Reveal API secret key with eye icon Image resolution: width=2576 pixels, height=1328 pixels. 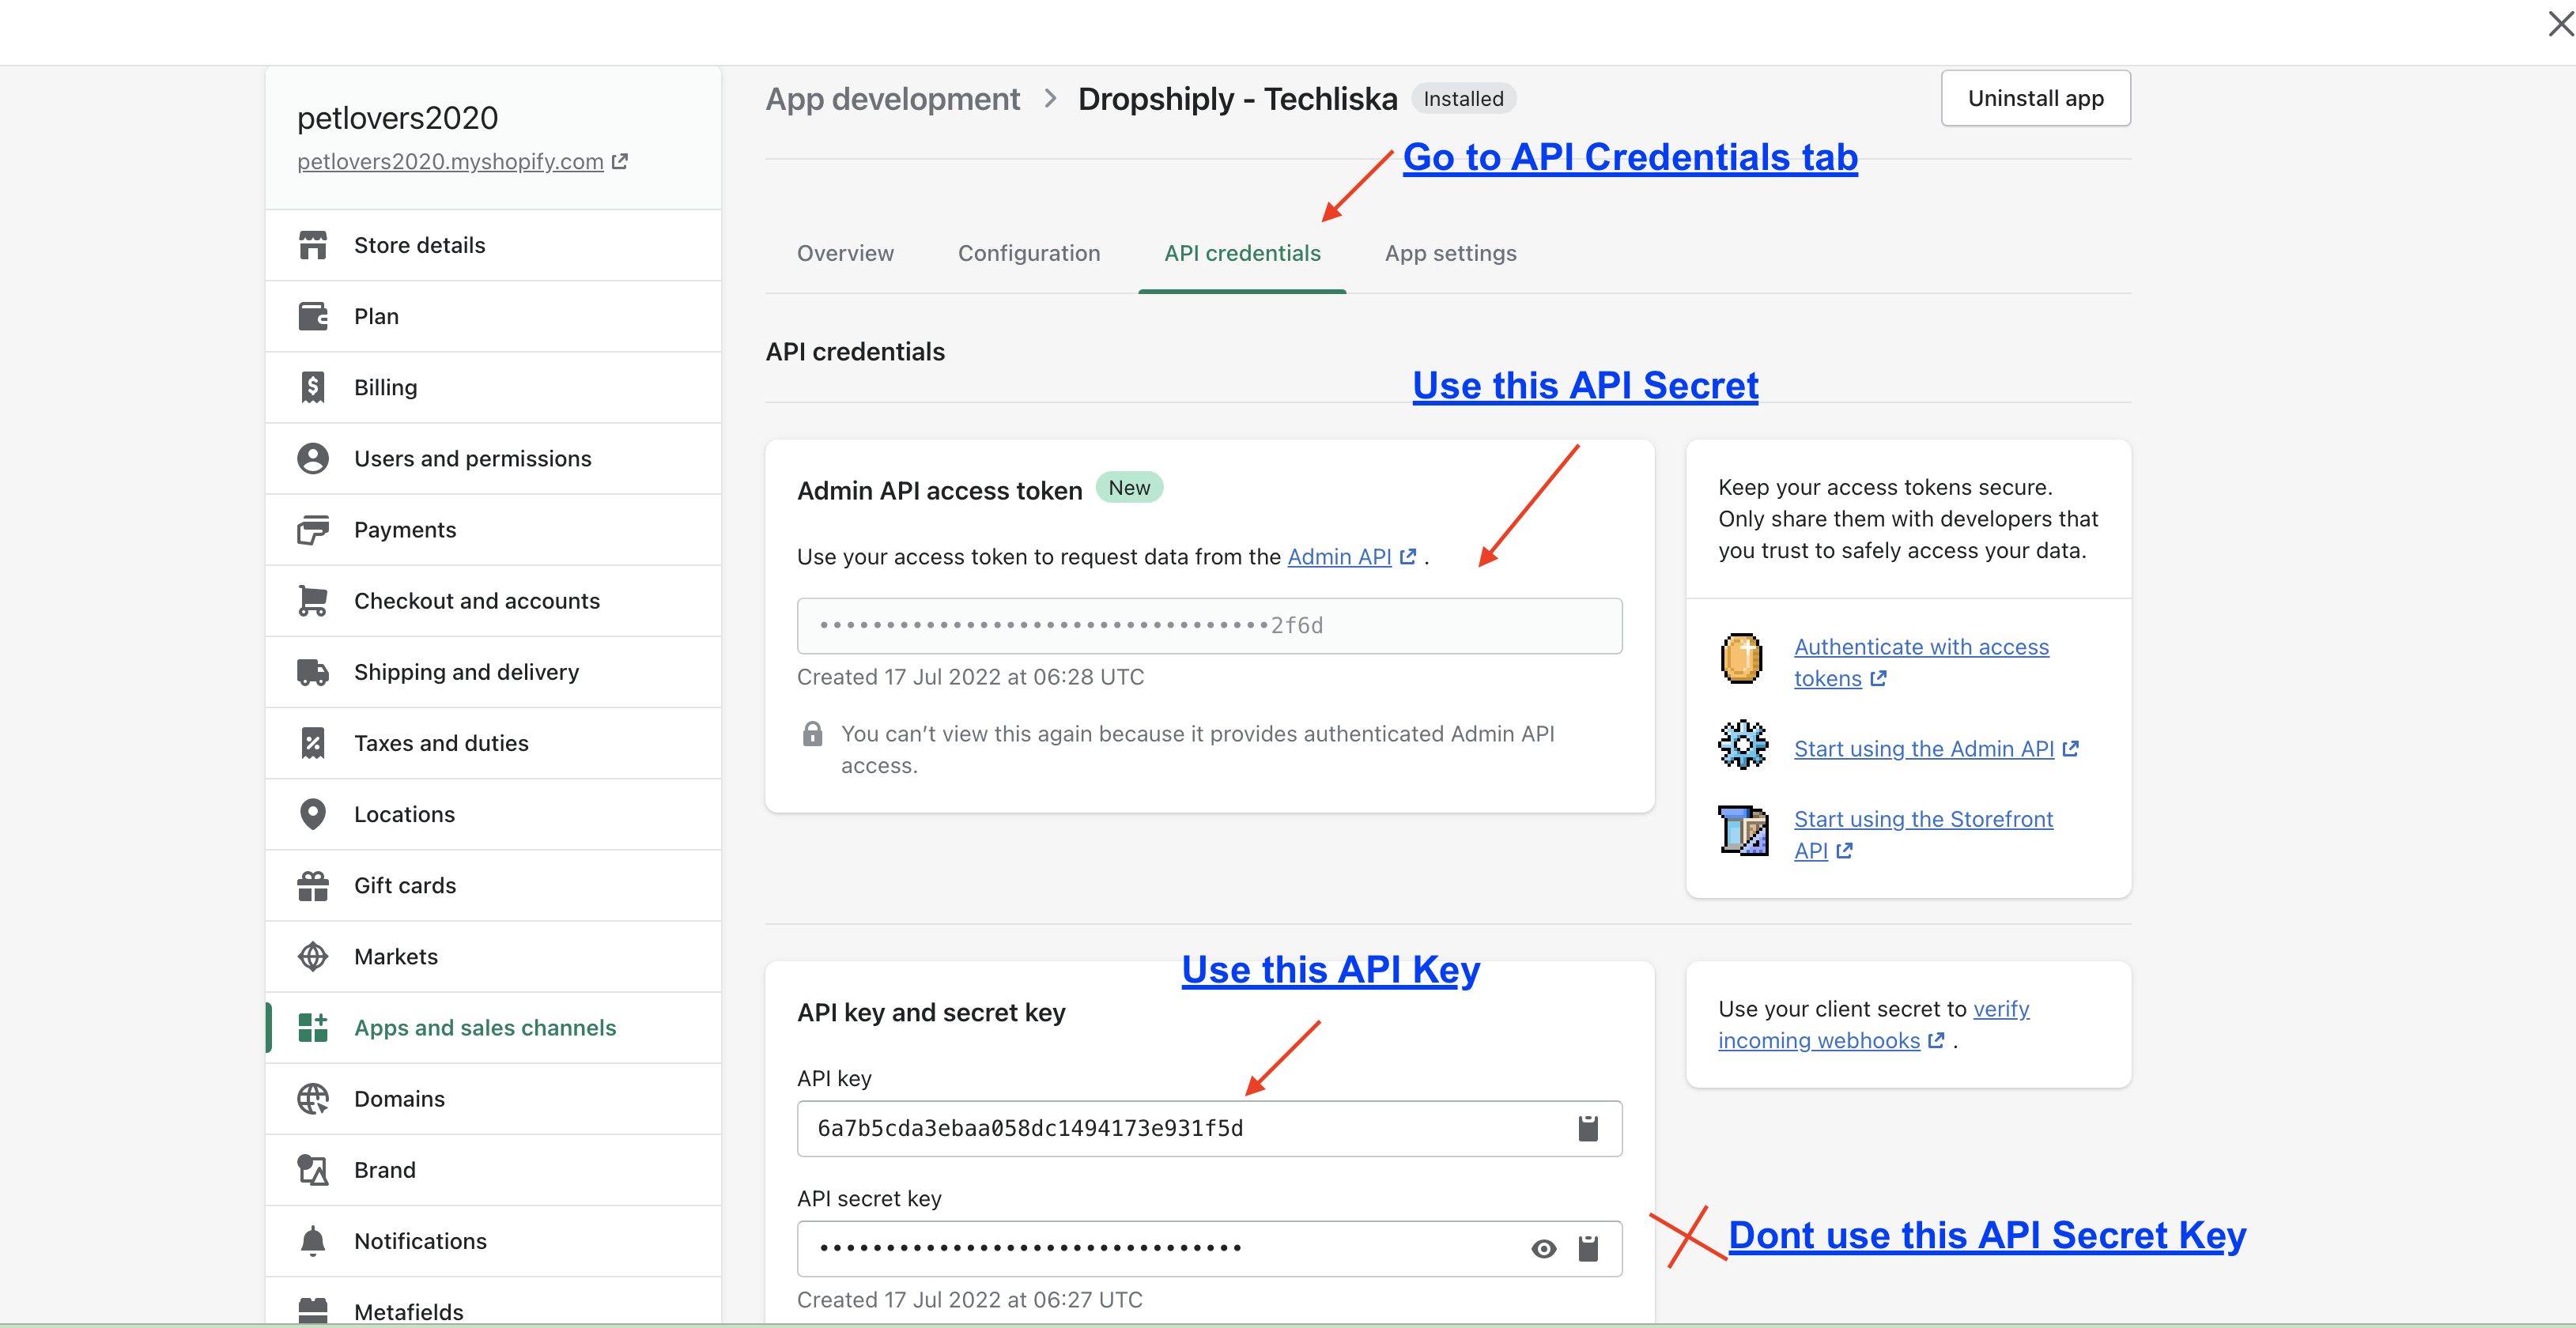1543,1248
